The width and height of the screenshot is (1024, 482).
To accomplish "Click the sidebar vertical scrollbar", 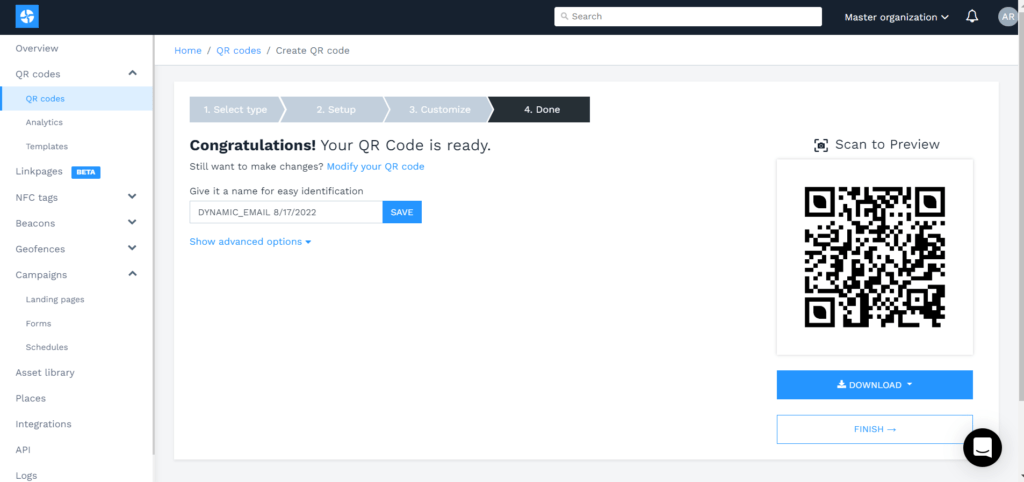I will pyautogui.click(x=153, y=244).
